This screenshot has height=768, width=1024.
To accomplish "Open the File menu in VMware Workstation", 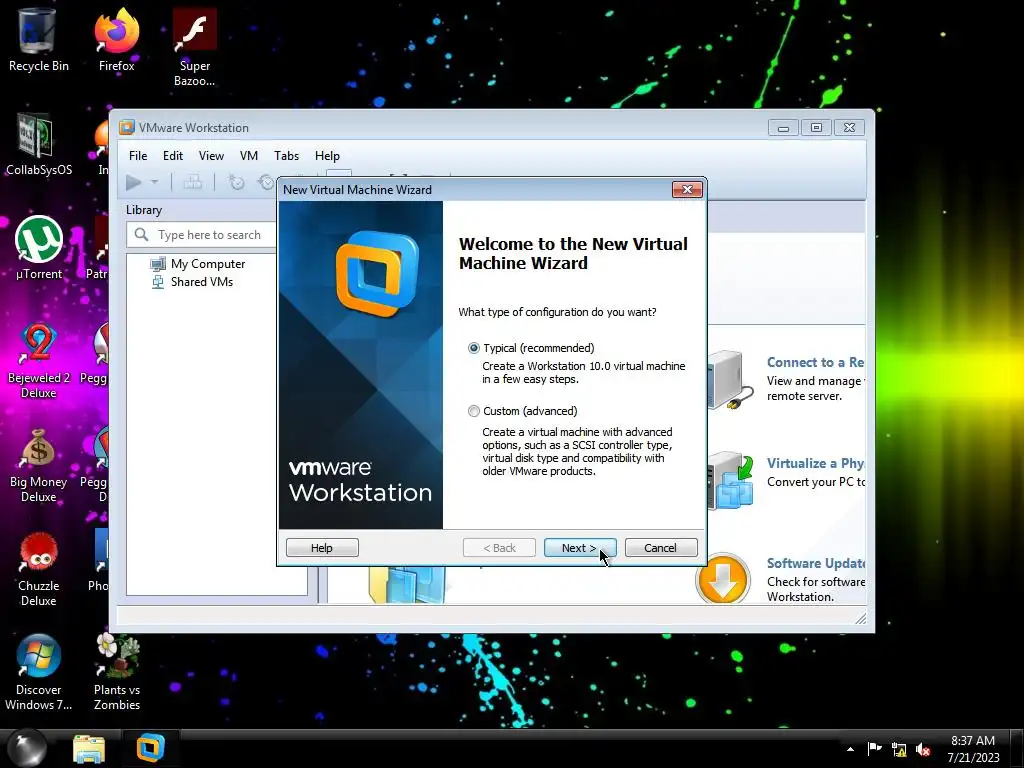I will coord(138,155).
